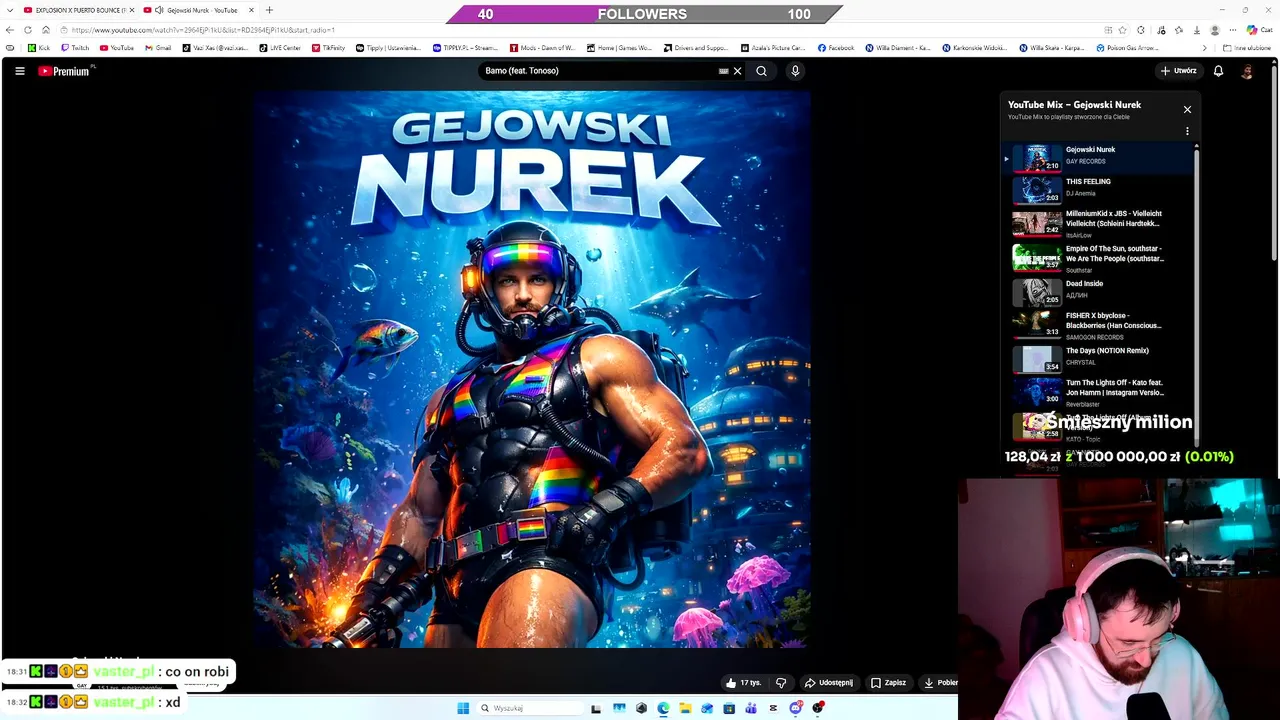The image size is (1280, 720).
Task: Click the Gejowski Nurek video cover
Action: click(x=531, y=370)
